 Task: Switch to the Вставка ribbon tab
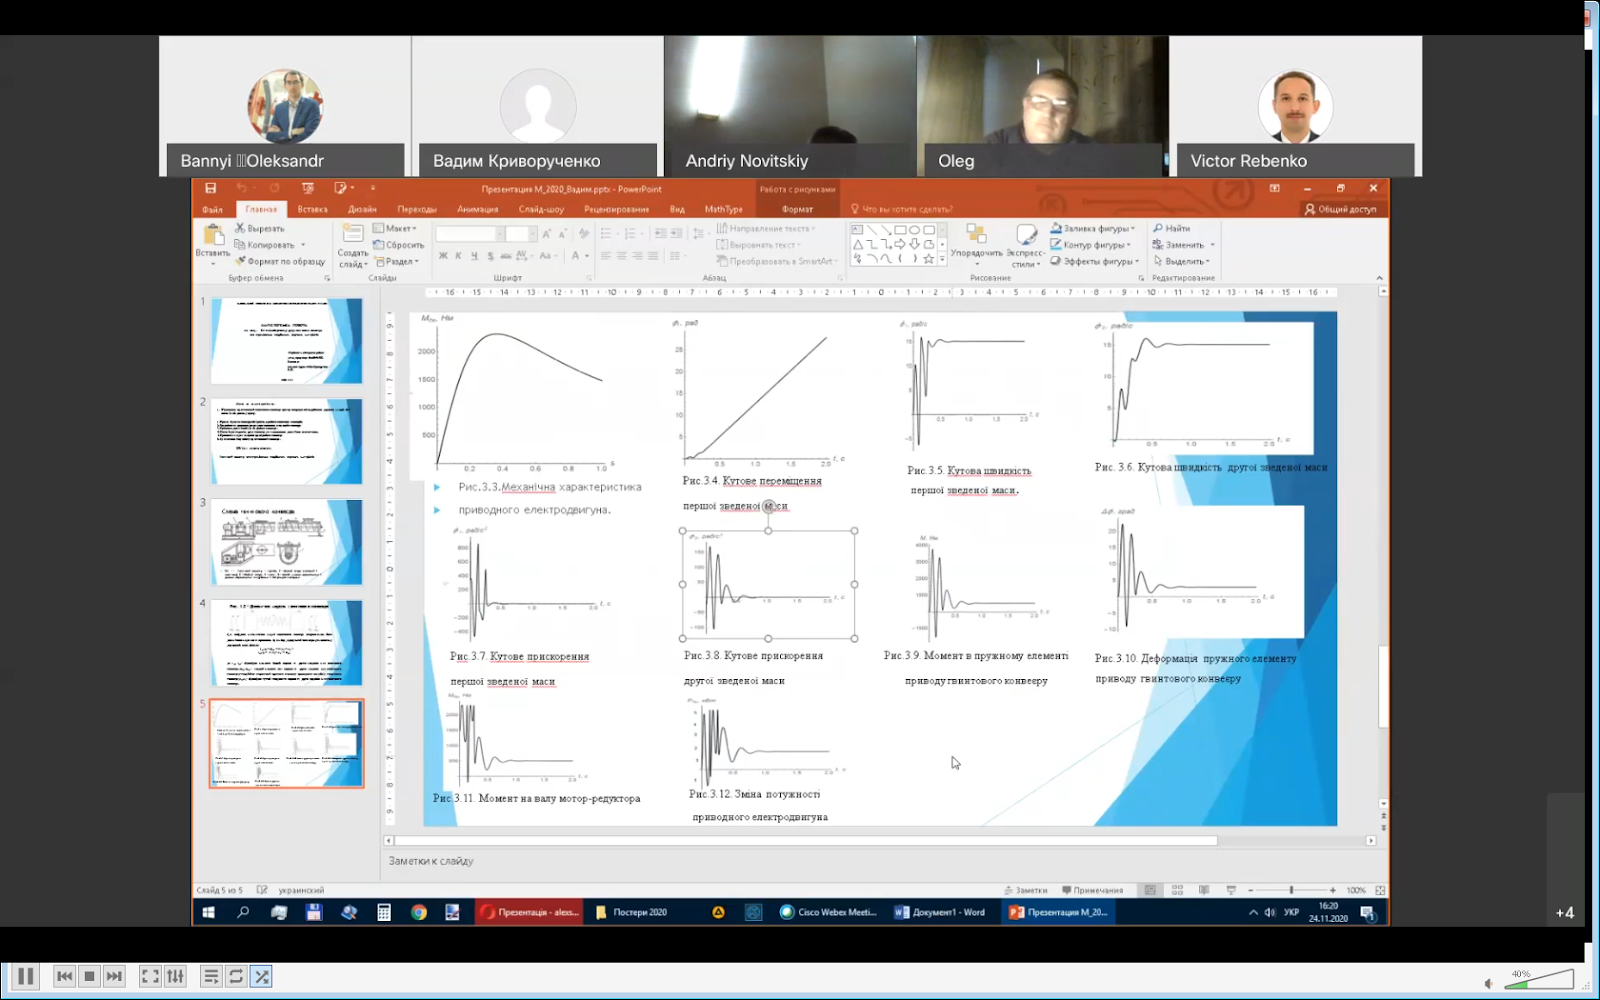[313, 209]
